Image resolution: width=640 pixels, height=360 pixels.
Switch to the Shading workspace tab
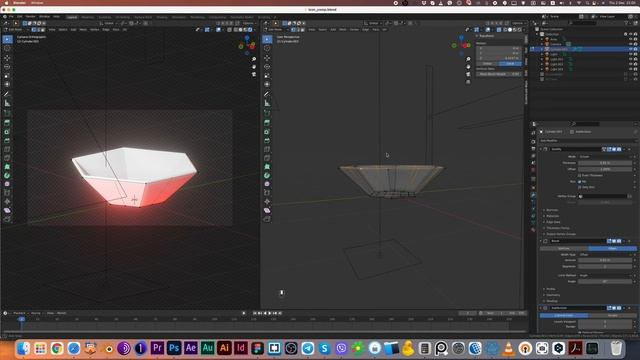tap(162, 17)
